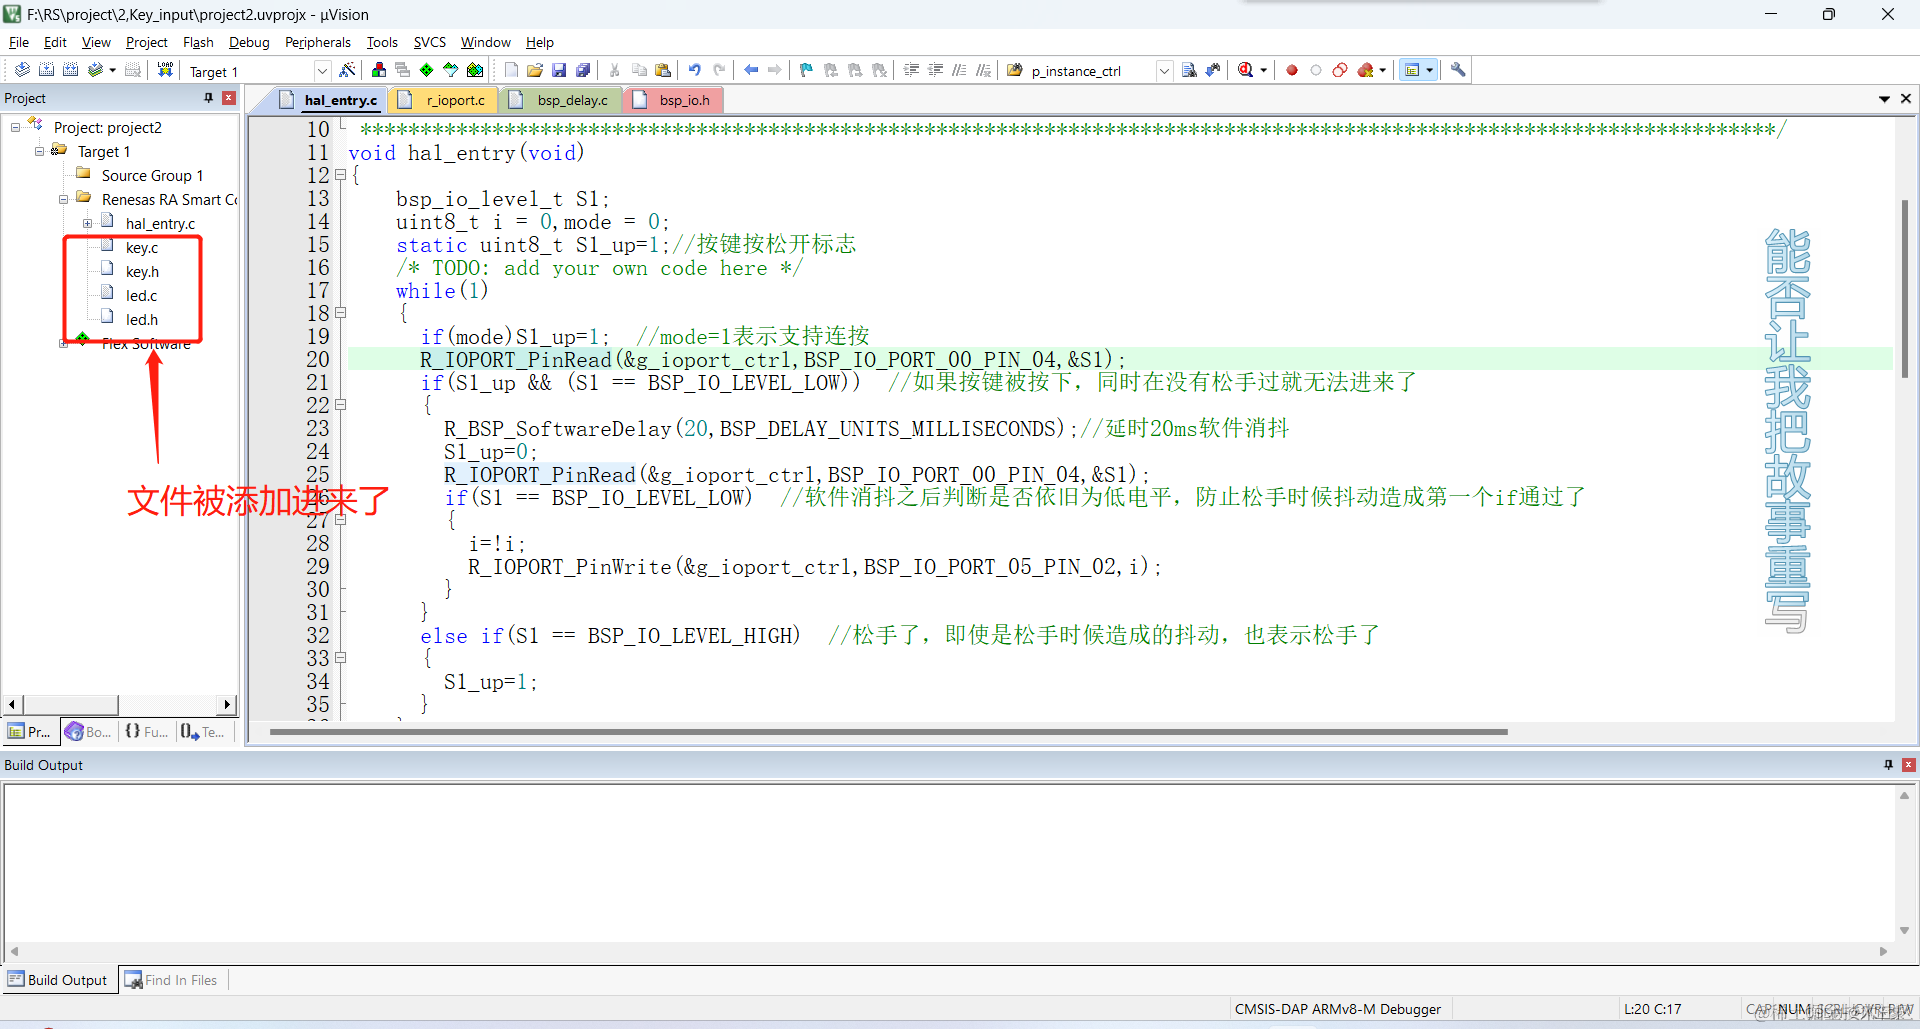Toggle pin on the Build Output panel
The image size is (1920, 1029).
click(x=1888, y=765)
